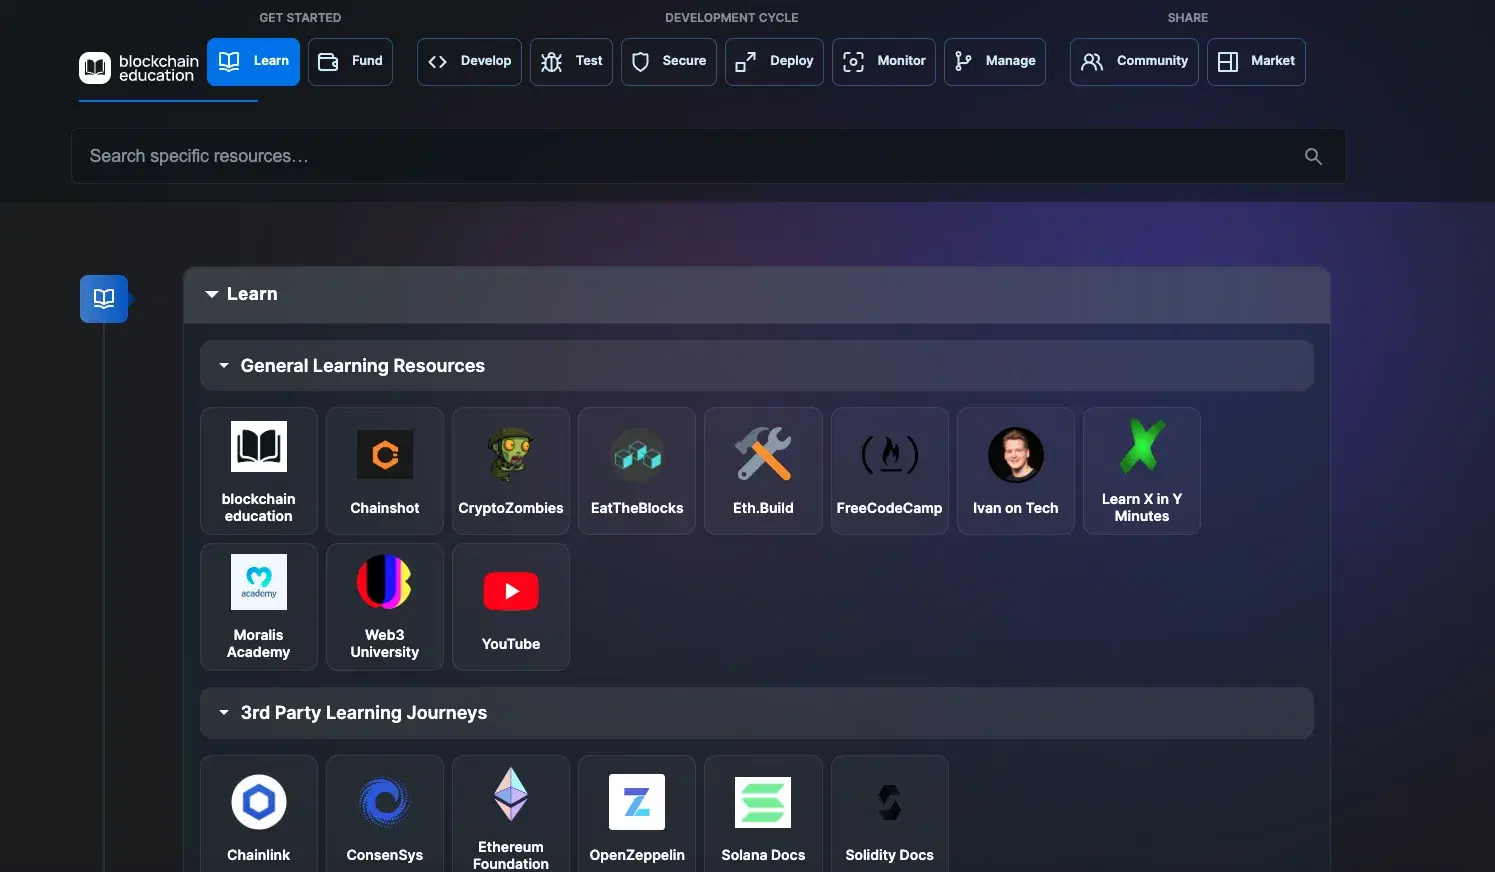Open the Ivan on Tech resource

tap(1016, 471)
